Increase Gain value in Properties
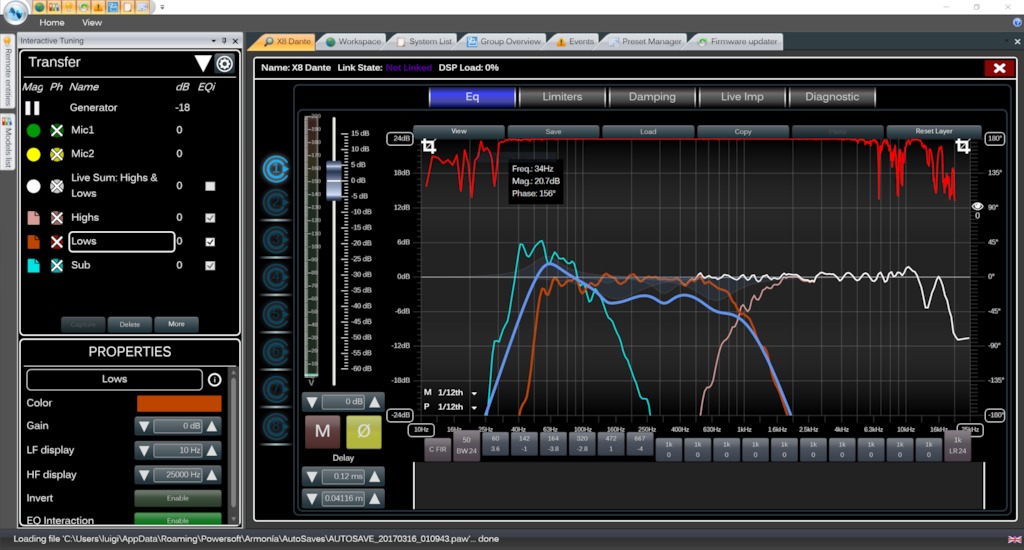1024x550 pixels. tap(212, 427)
